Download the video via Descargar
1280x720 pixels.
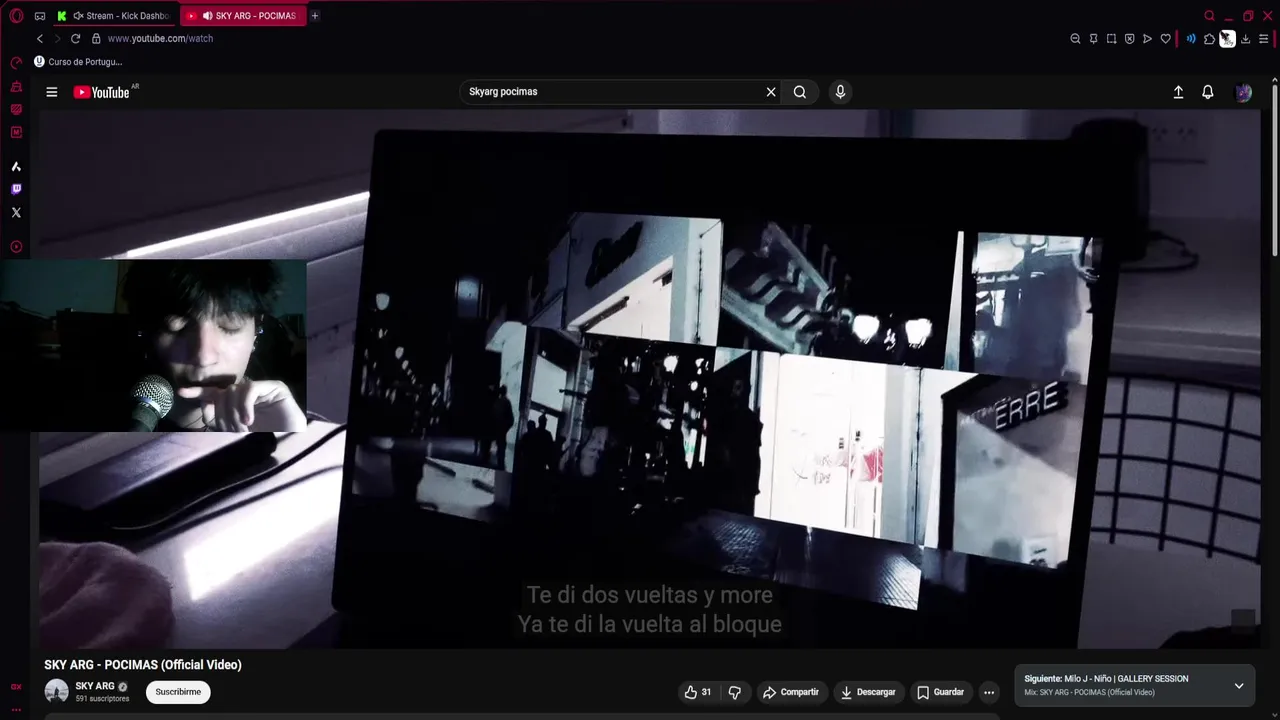[868, 692]
